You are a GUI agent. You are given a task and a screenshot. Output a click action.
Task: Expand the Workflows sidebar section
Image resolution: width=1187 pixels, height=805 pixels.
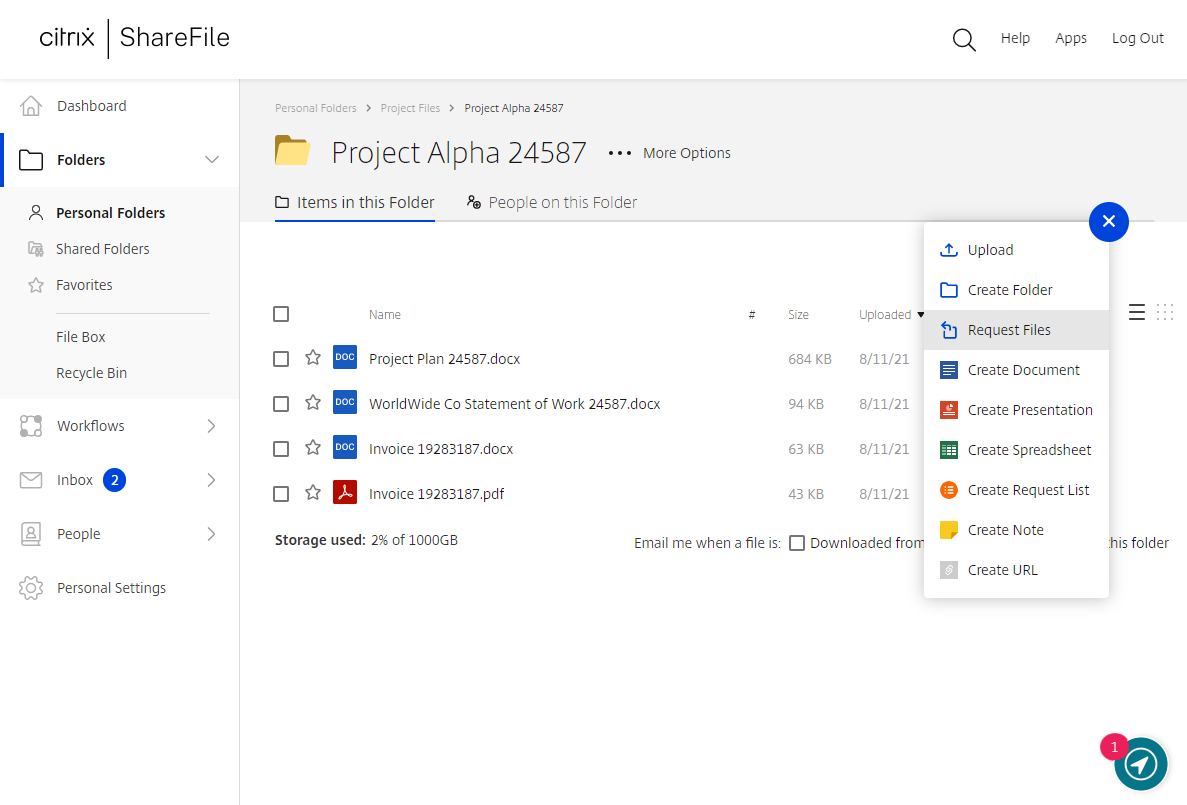click(211, 426)
